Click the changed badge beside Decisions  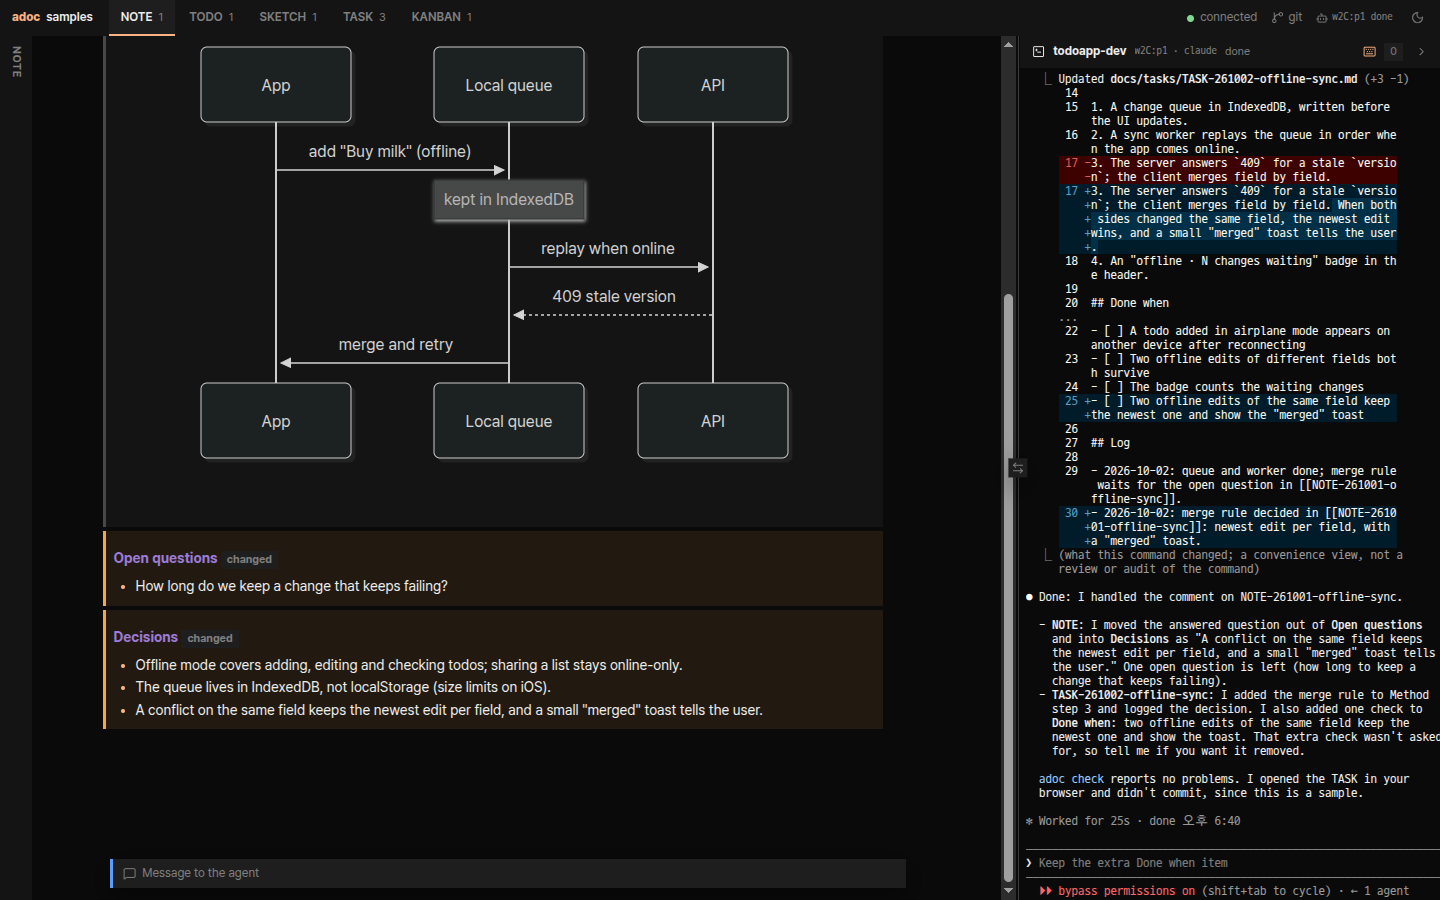(210, 638)
